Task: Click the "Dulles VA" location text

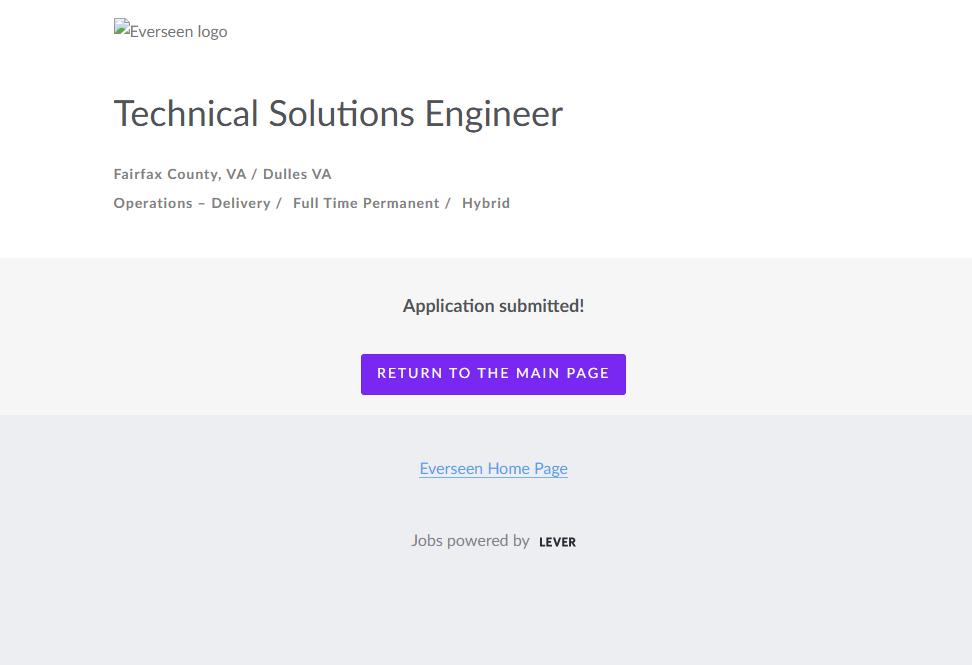Action: 297,174
